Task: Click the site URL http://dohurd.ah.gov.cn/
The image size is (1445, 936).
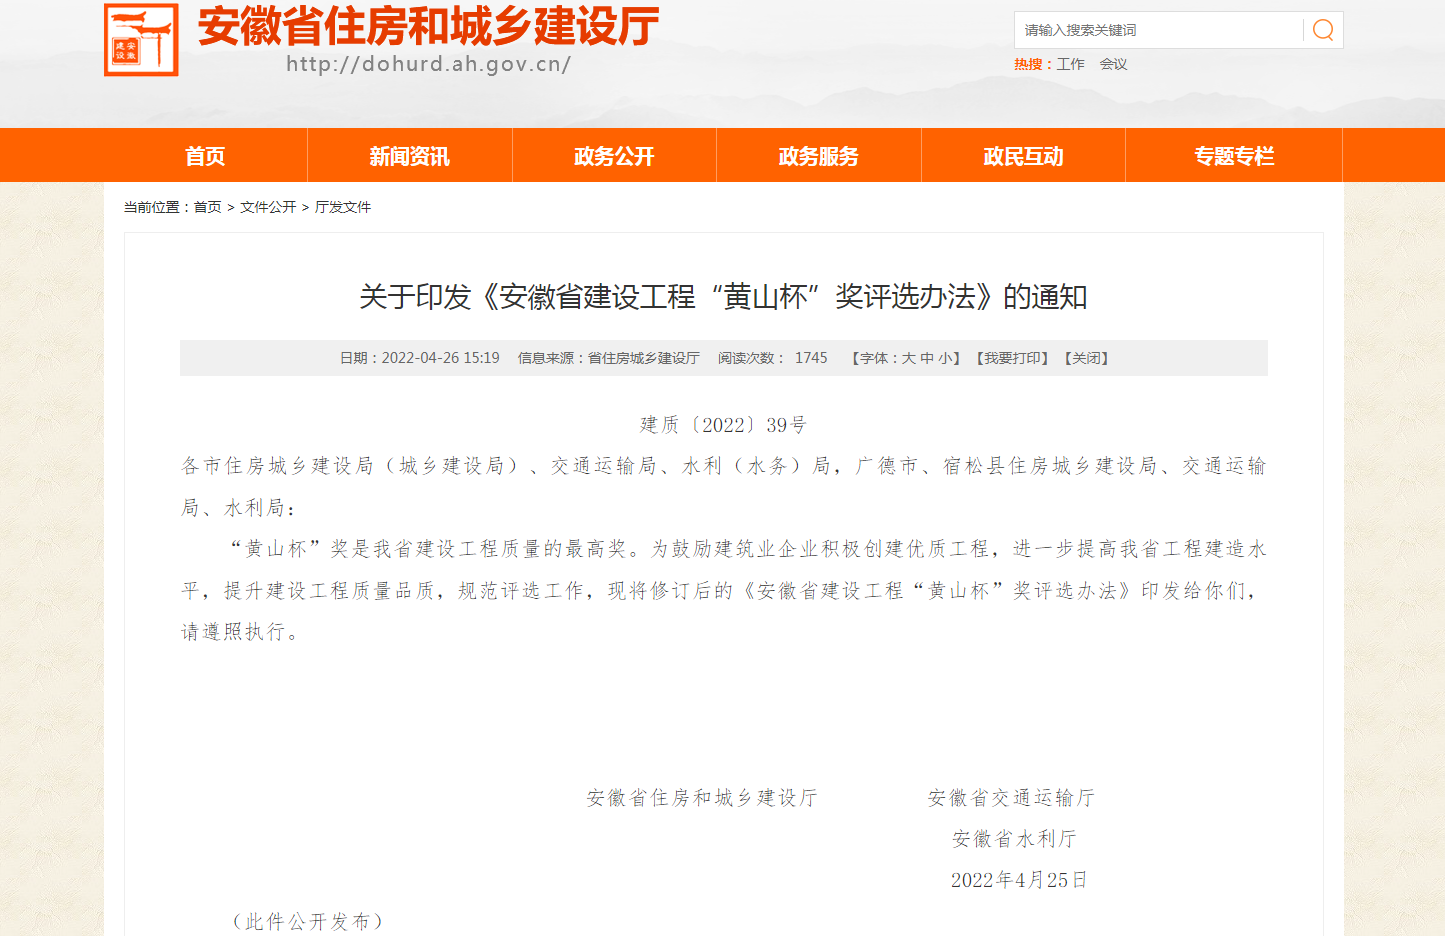Action: click(428, 65)
